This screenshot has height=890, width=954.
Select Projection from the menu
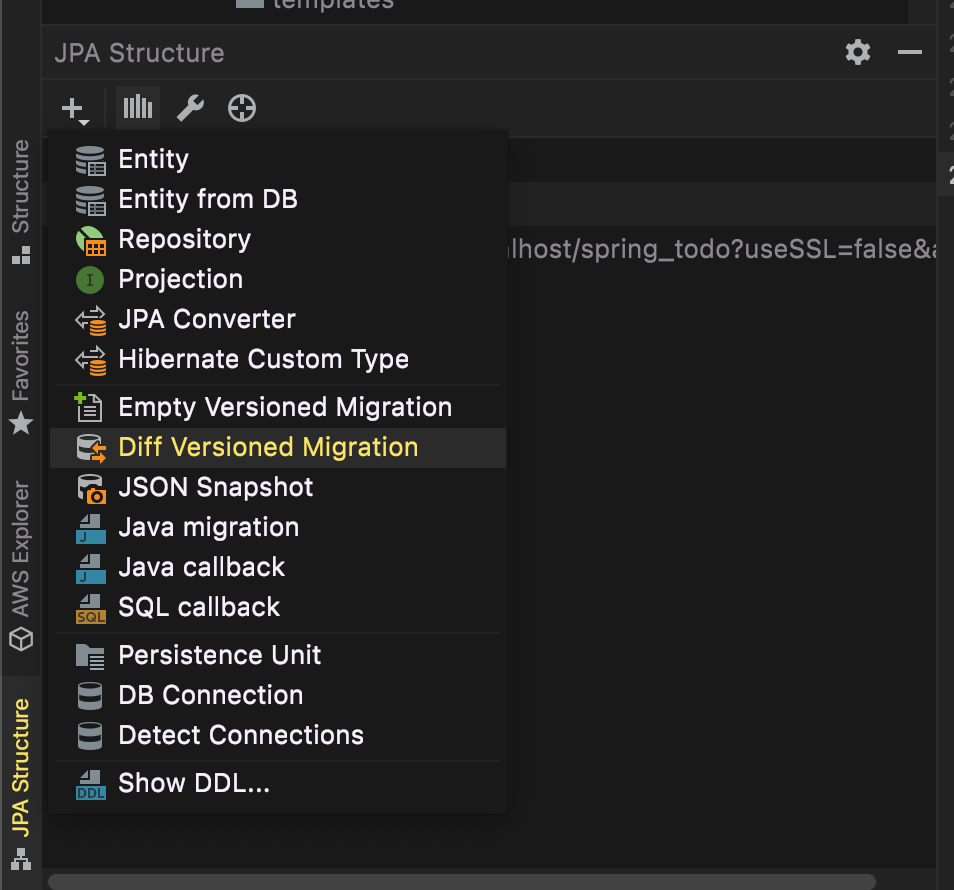pos(277,280)
